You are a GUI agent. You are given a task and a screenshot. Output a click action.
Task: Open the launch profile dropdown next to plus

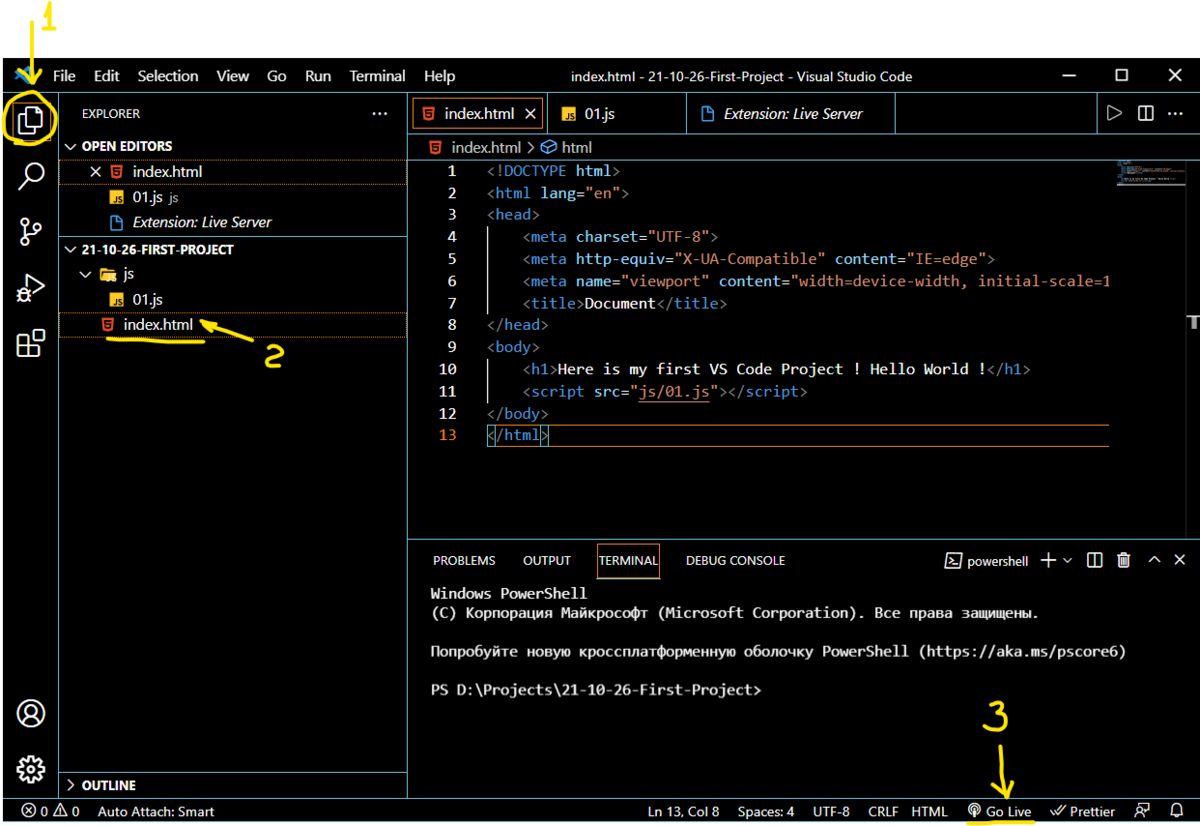coord(1068,561)
